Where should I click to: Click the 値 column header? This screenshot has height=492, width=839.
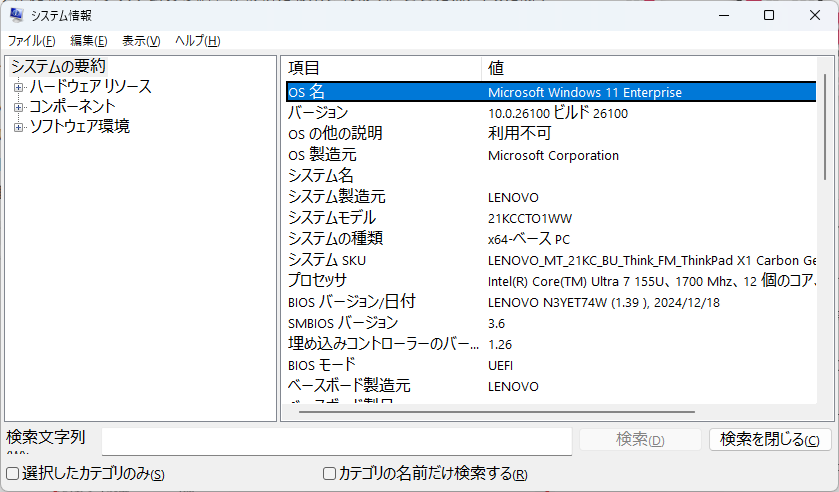(649, 68)
